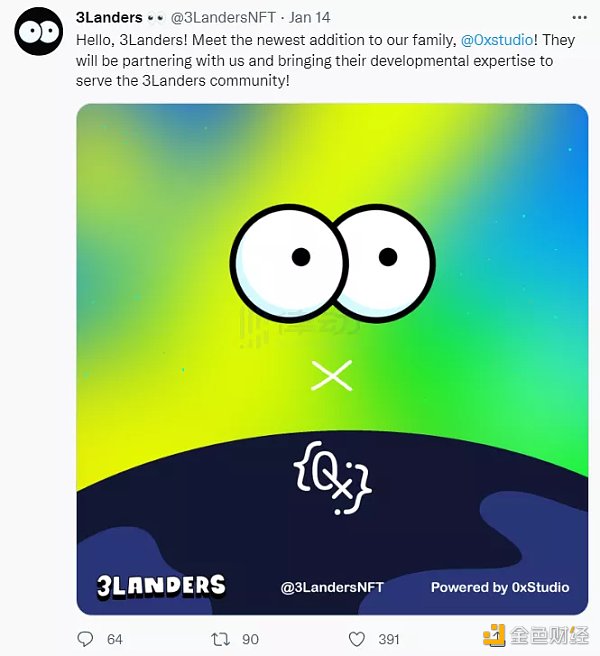
Task: Click the @3LandersNFT text in image
Action: pyautogui.click(x=332, y=587)
